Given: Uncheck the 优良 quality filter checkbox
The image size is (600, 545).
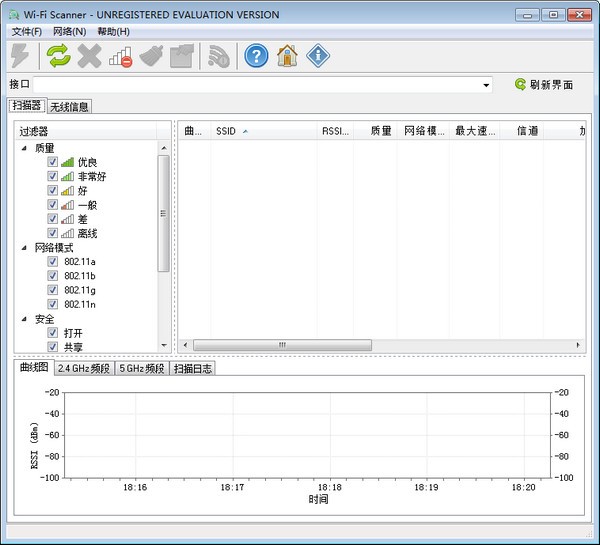Looking at the screenshot, I should [53, 162].
